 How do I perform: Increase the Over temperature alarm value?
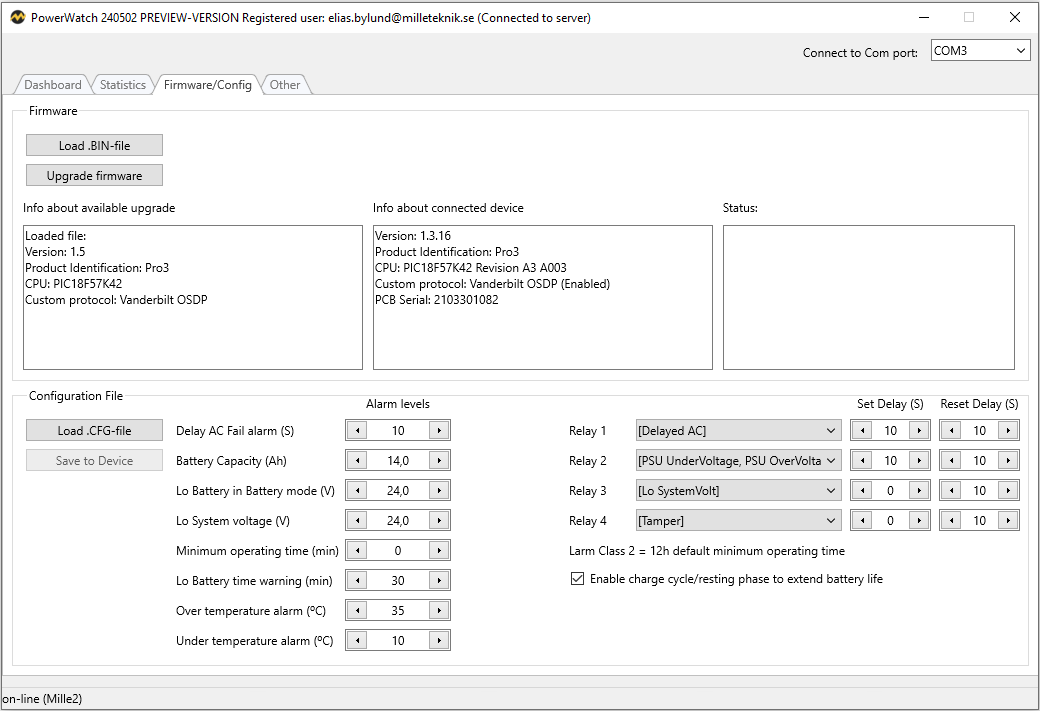click(x=440, y=609)
